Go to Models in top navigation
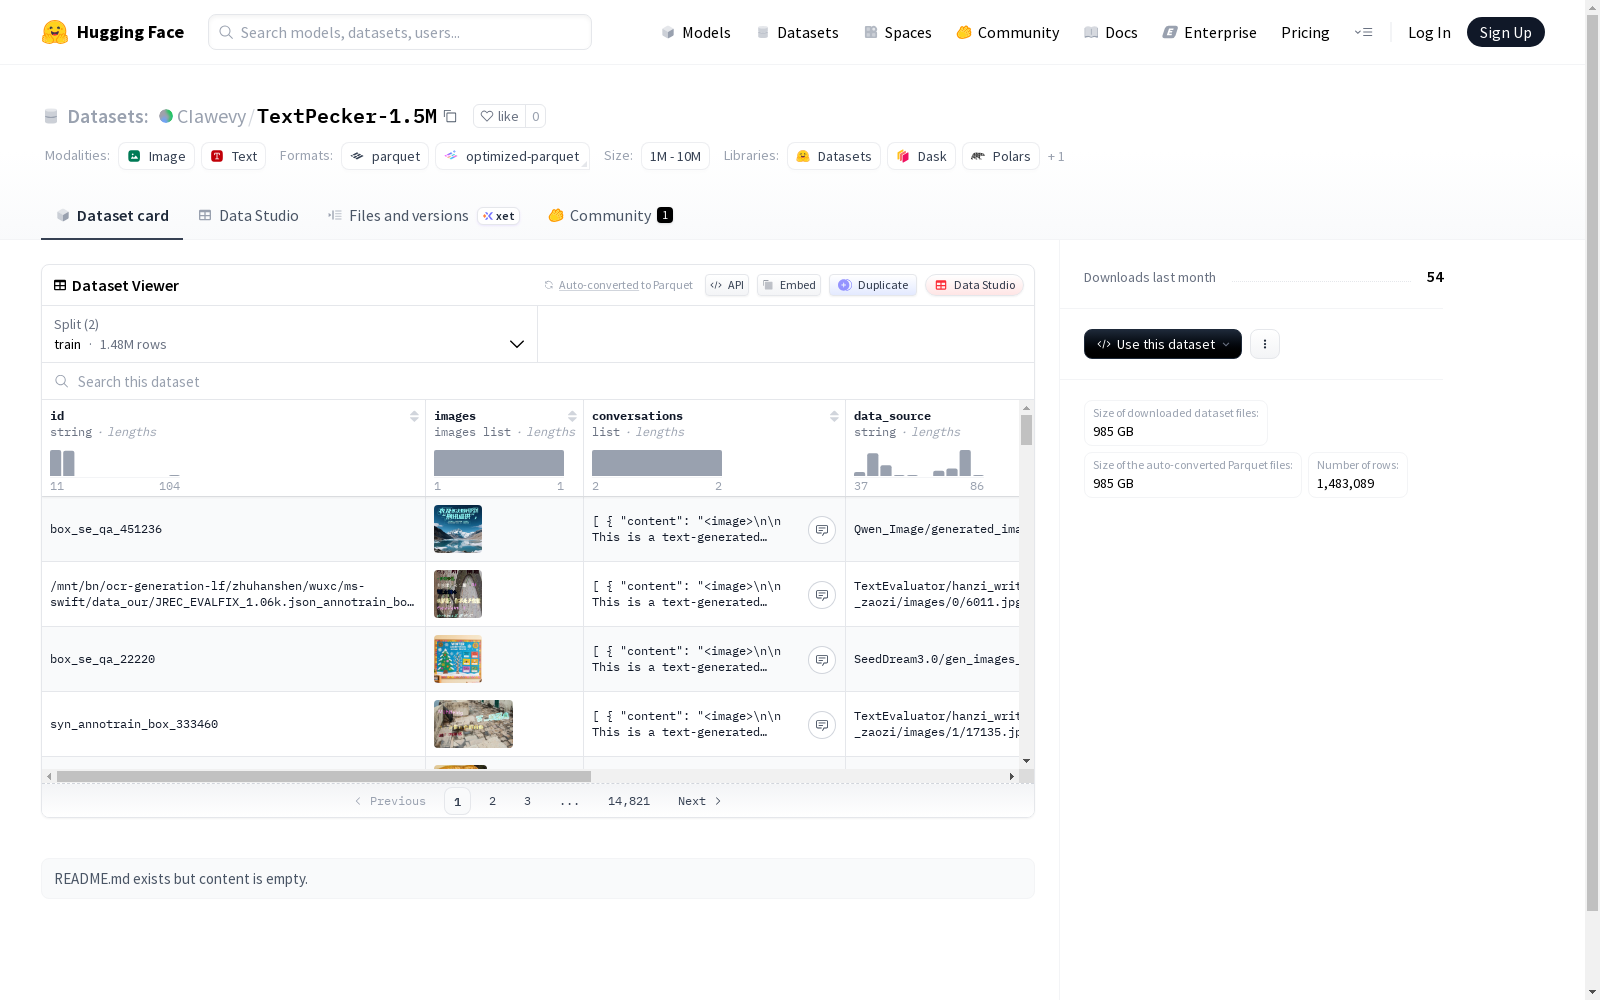The width and height of the screenshot is (1600, 1000). pos(696,32)
